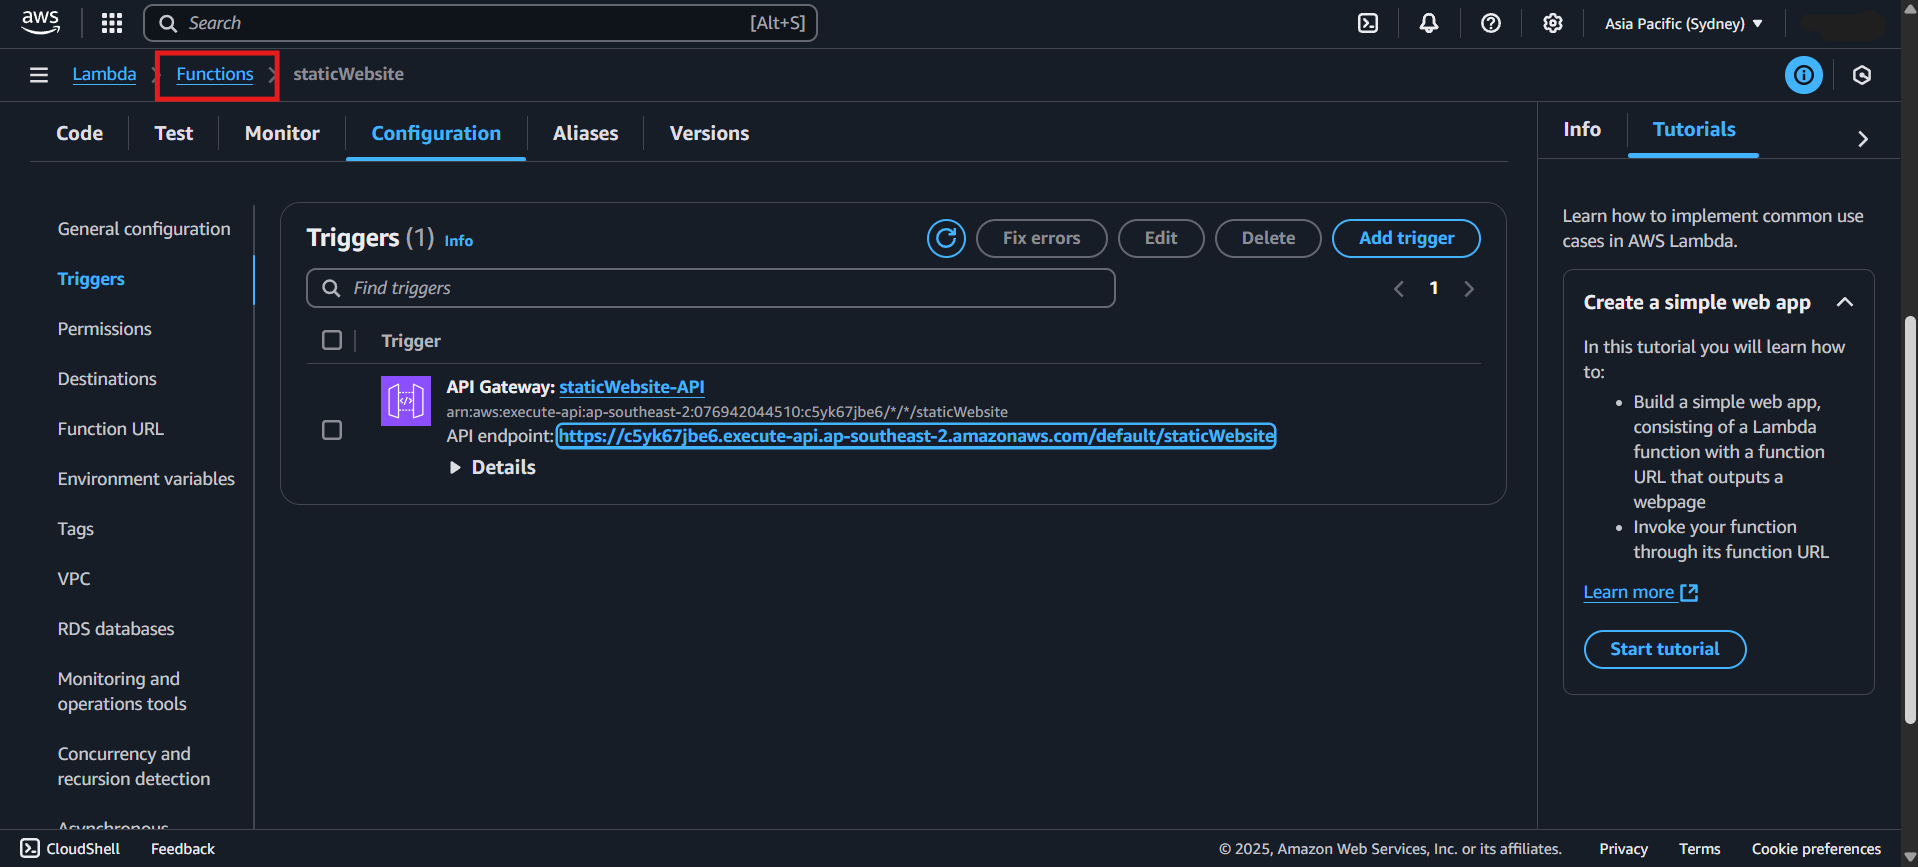The height and width of the screenshot is (867, 1918).
Task: Switch to the Code tab
Action: pyautogui.click(x=80, y=133)
